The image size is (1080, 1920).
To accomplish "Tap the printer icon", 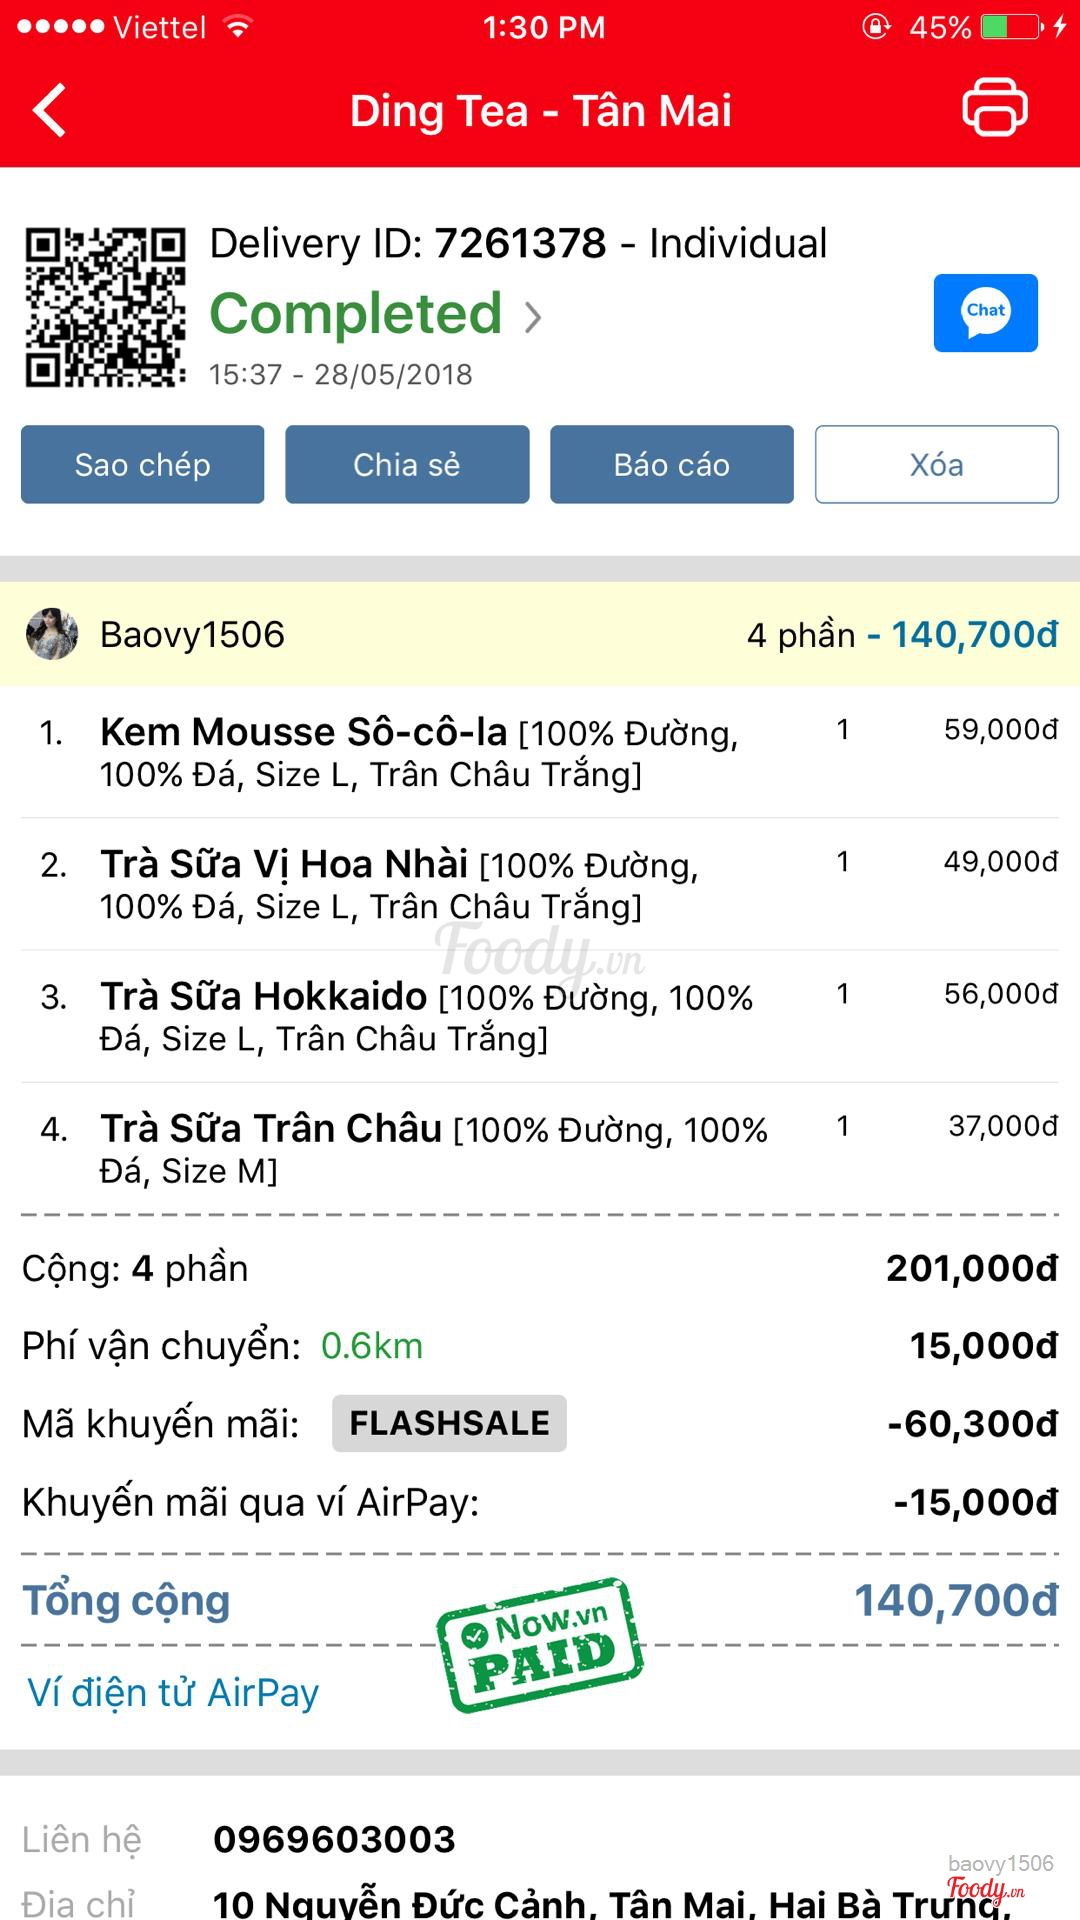I will click(994, 107).
